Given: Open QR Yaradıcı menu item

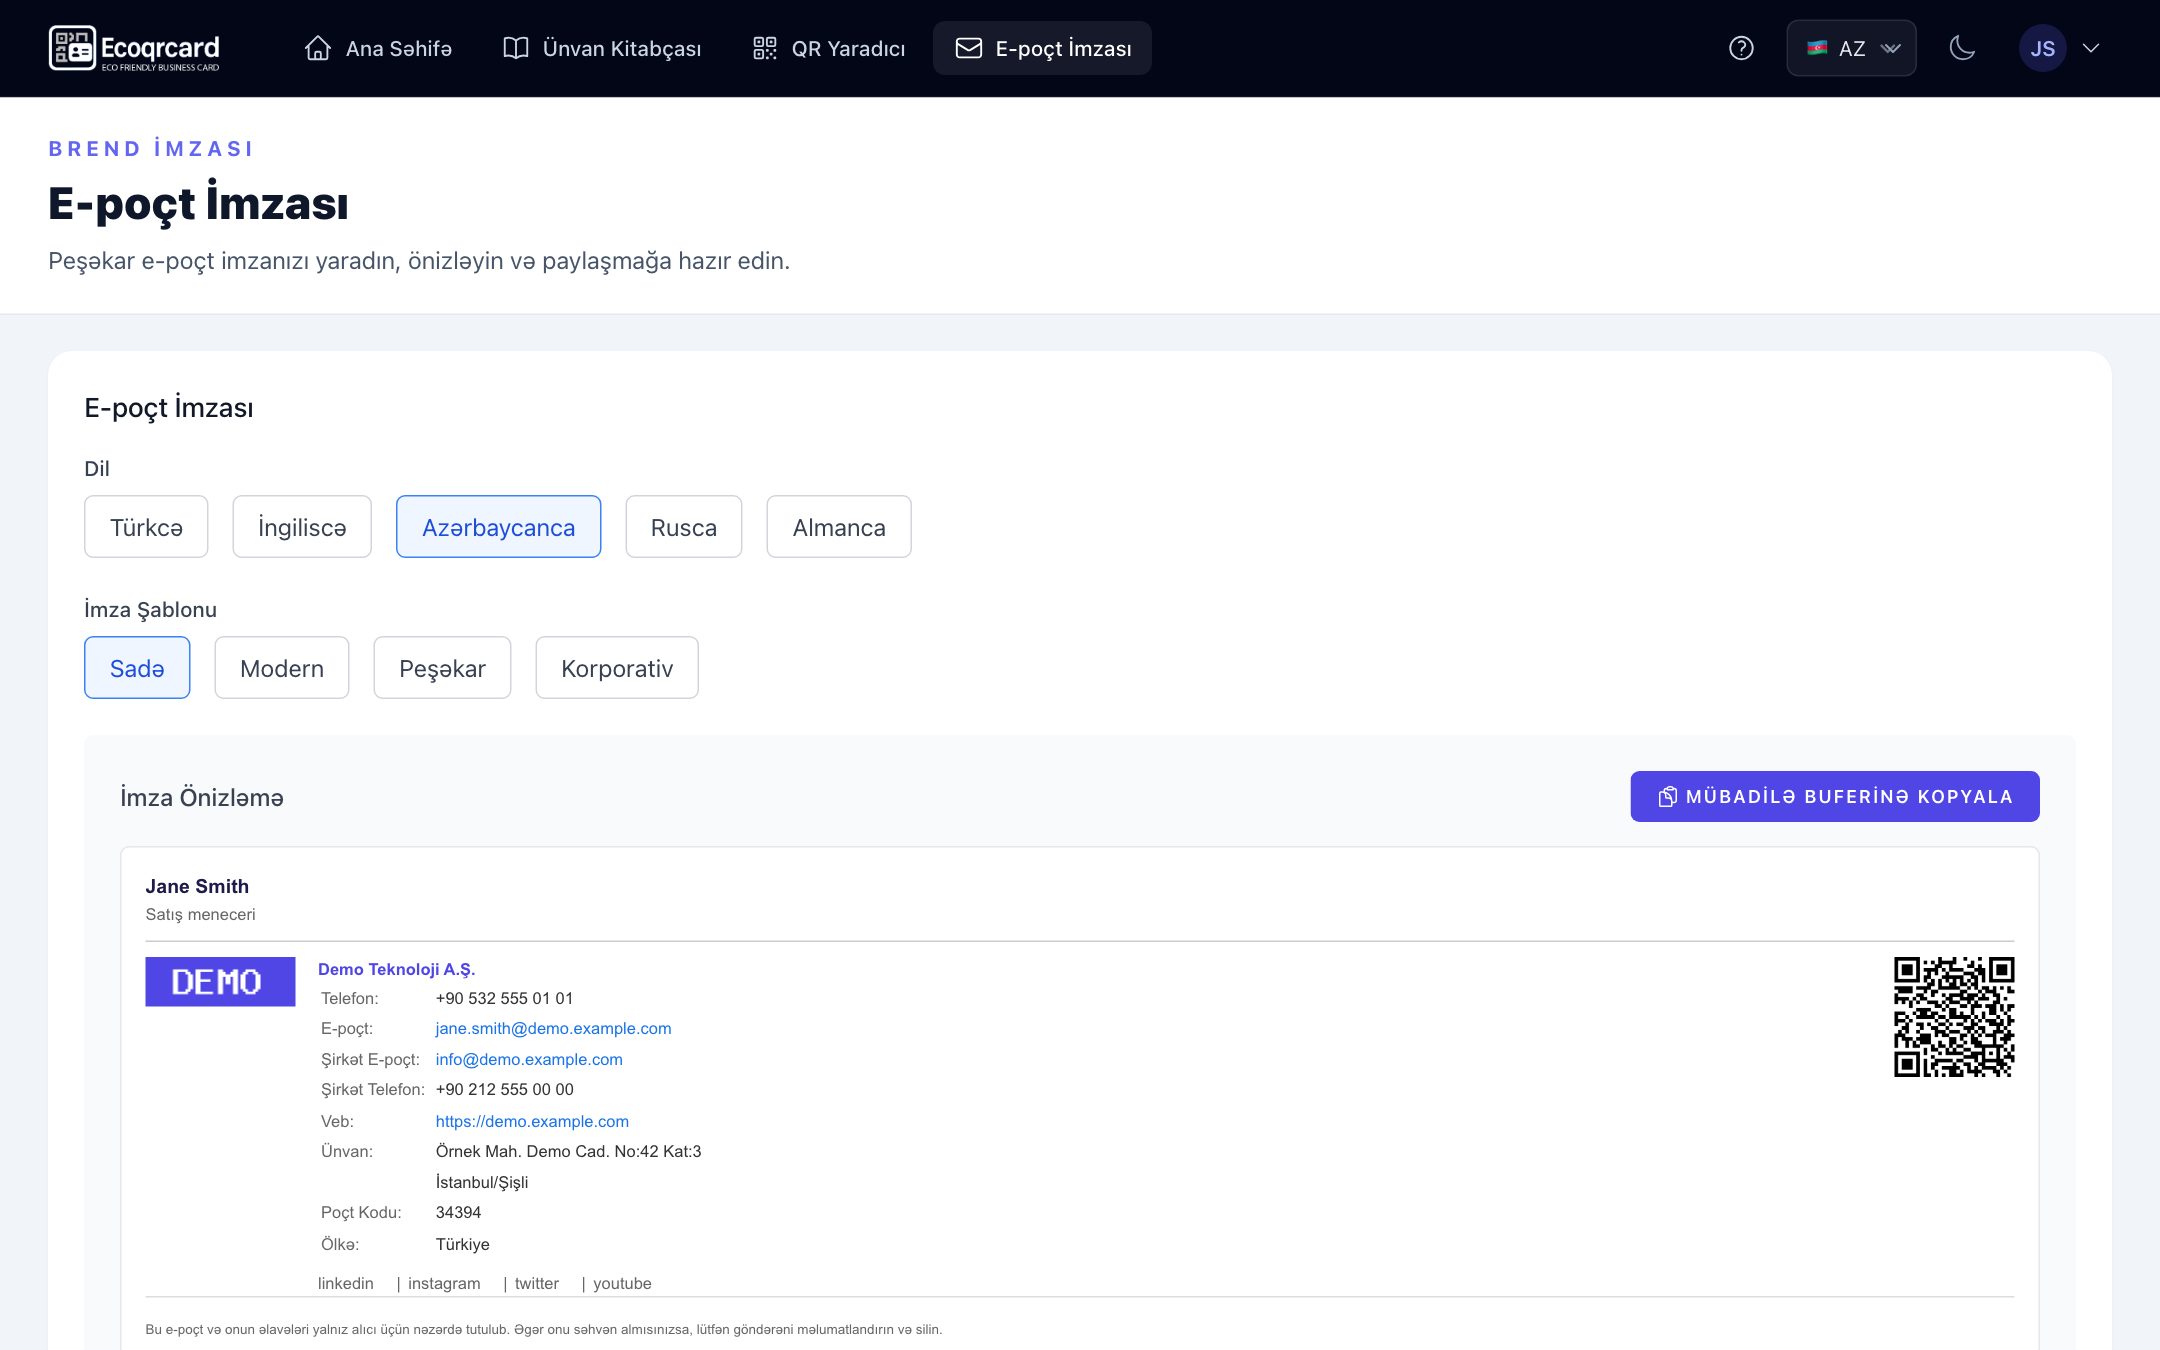Looking at the screenshot, I should coord(829,48).
